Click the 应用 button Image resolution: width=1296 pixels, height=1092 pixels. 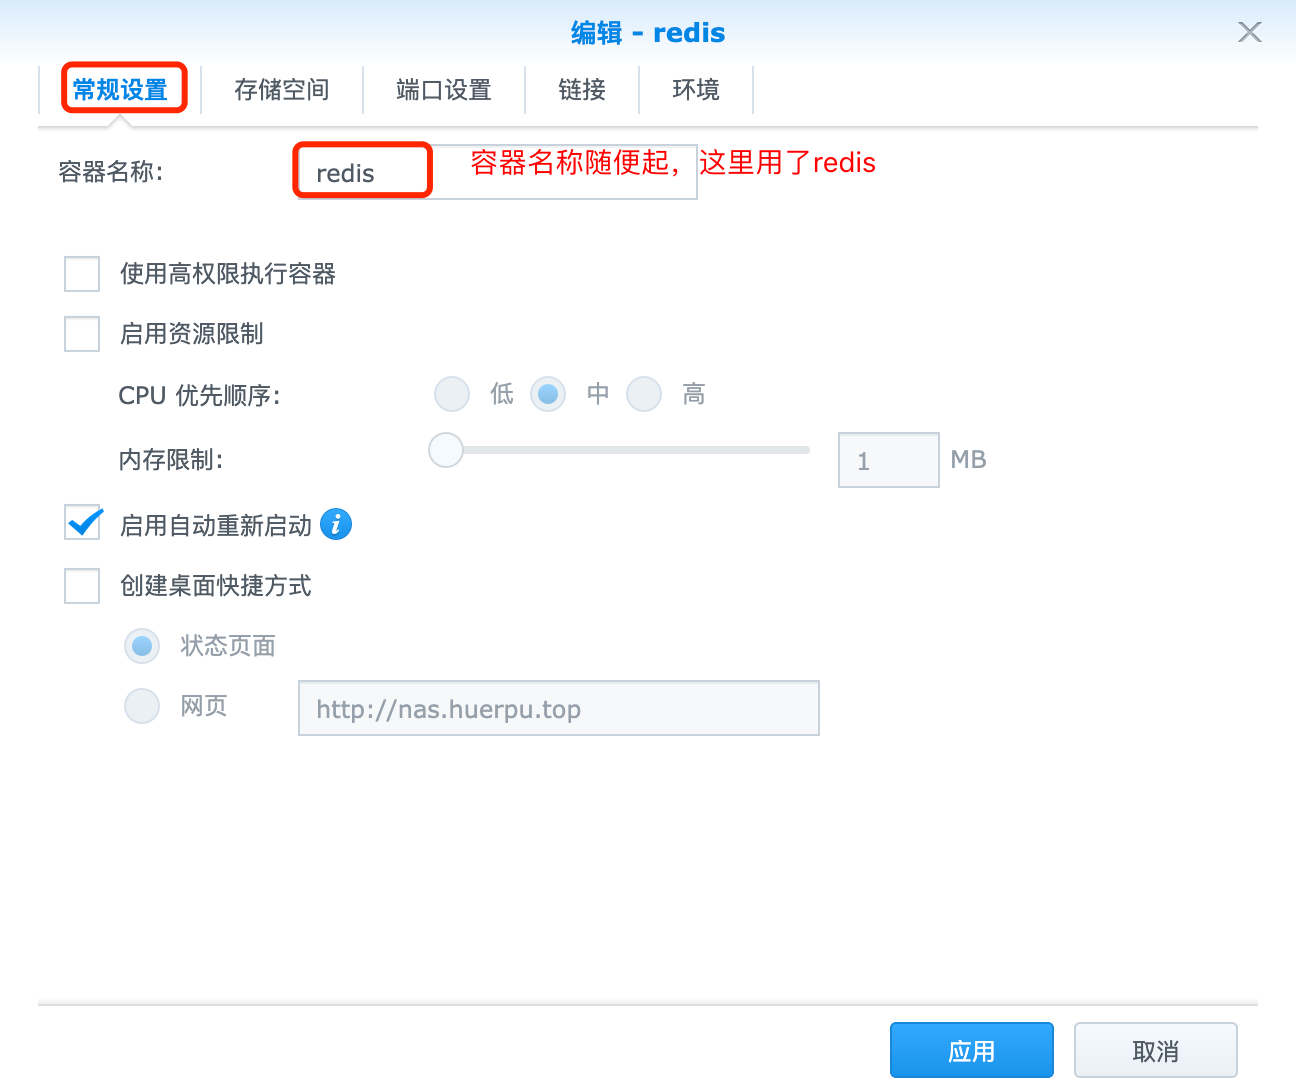tap(971, 1050)
